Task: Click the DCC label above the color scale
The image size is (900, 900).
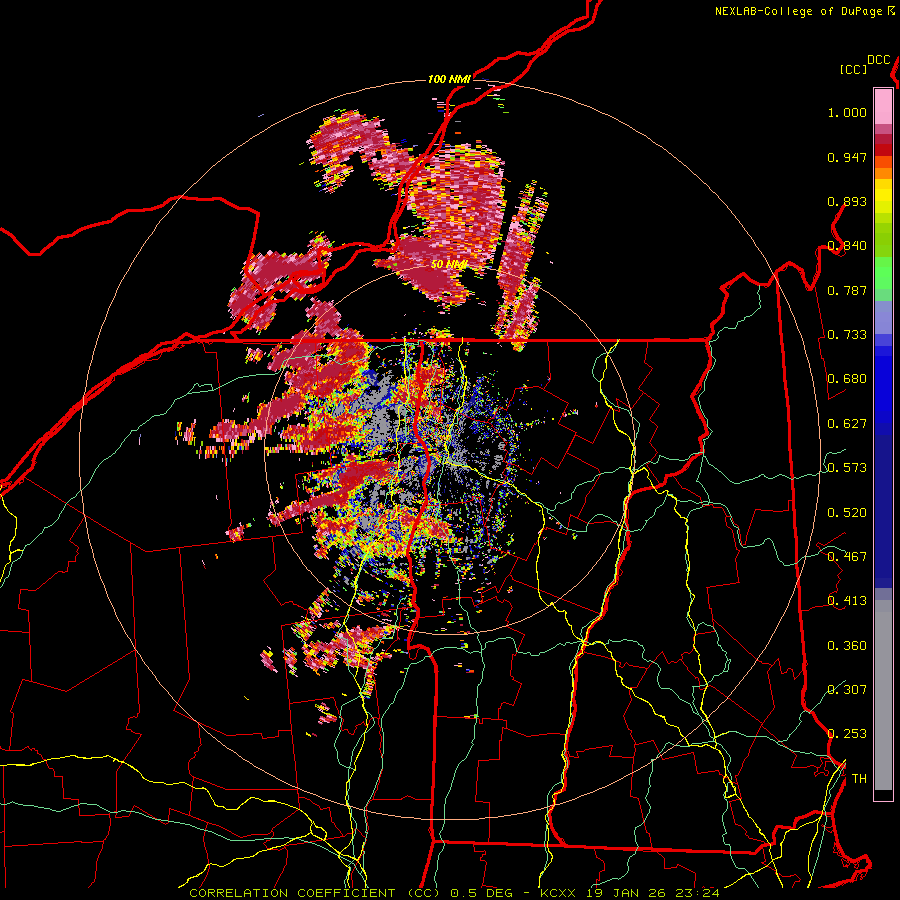Action: 879,60
